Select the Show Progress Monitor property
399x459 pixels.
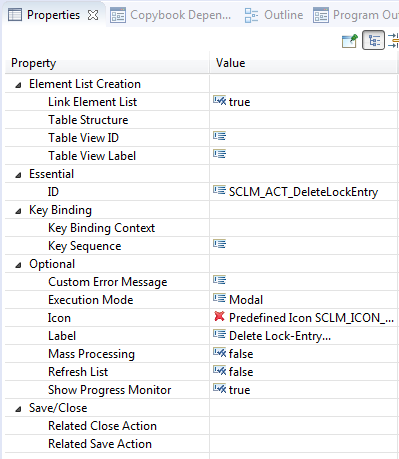tap(110, 390)
